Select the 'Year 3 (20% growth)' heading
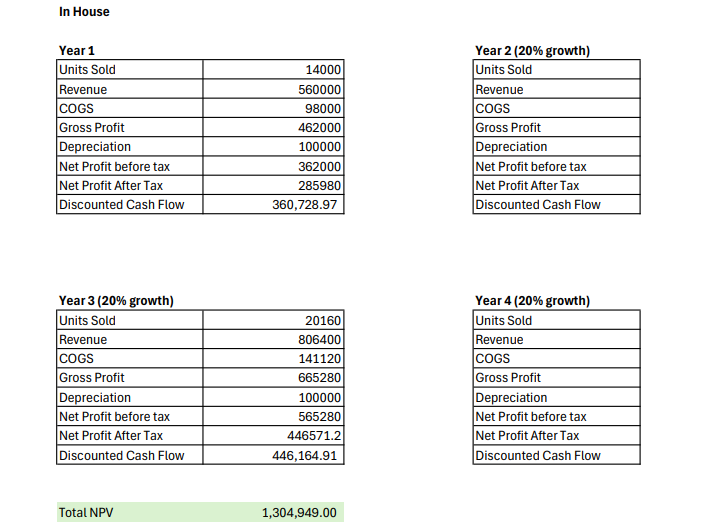This screenshot has height=529, width=710. coord(116,301)
